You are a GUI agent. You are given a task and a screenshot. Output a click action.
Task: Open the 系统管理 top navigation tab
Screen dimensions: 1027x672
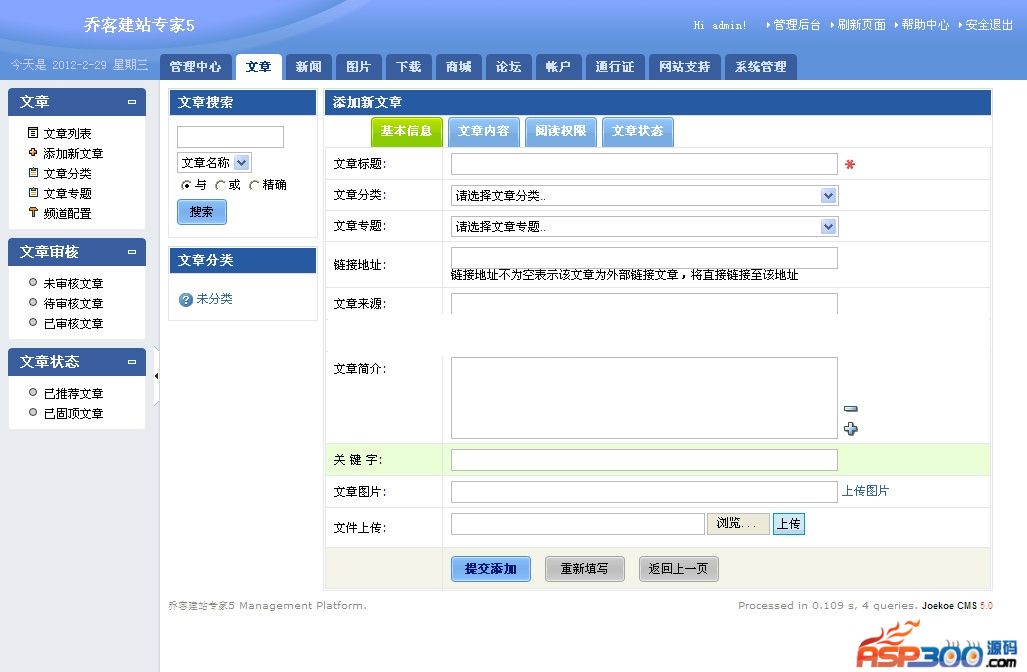pos(760,67)
